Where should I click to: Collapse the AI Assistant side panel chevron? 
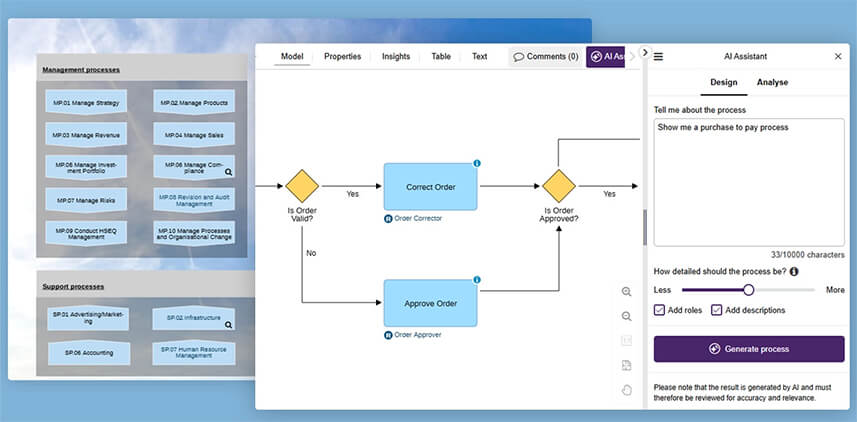pyautogui.click(x=644, y=53)
